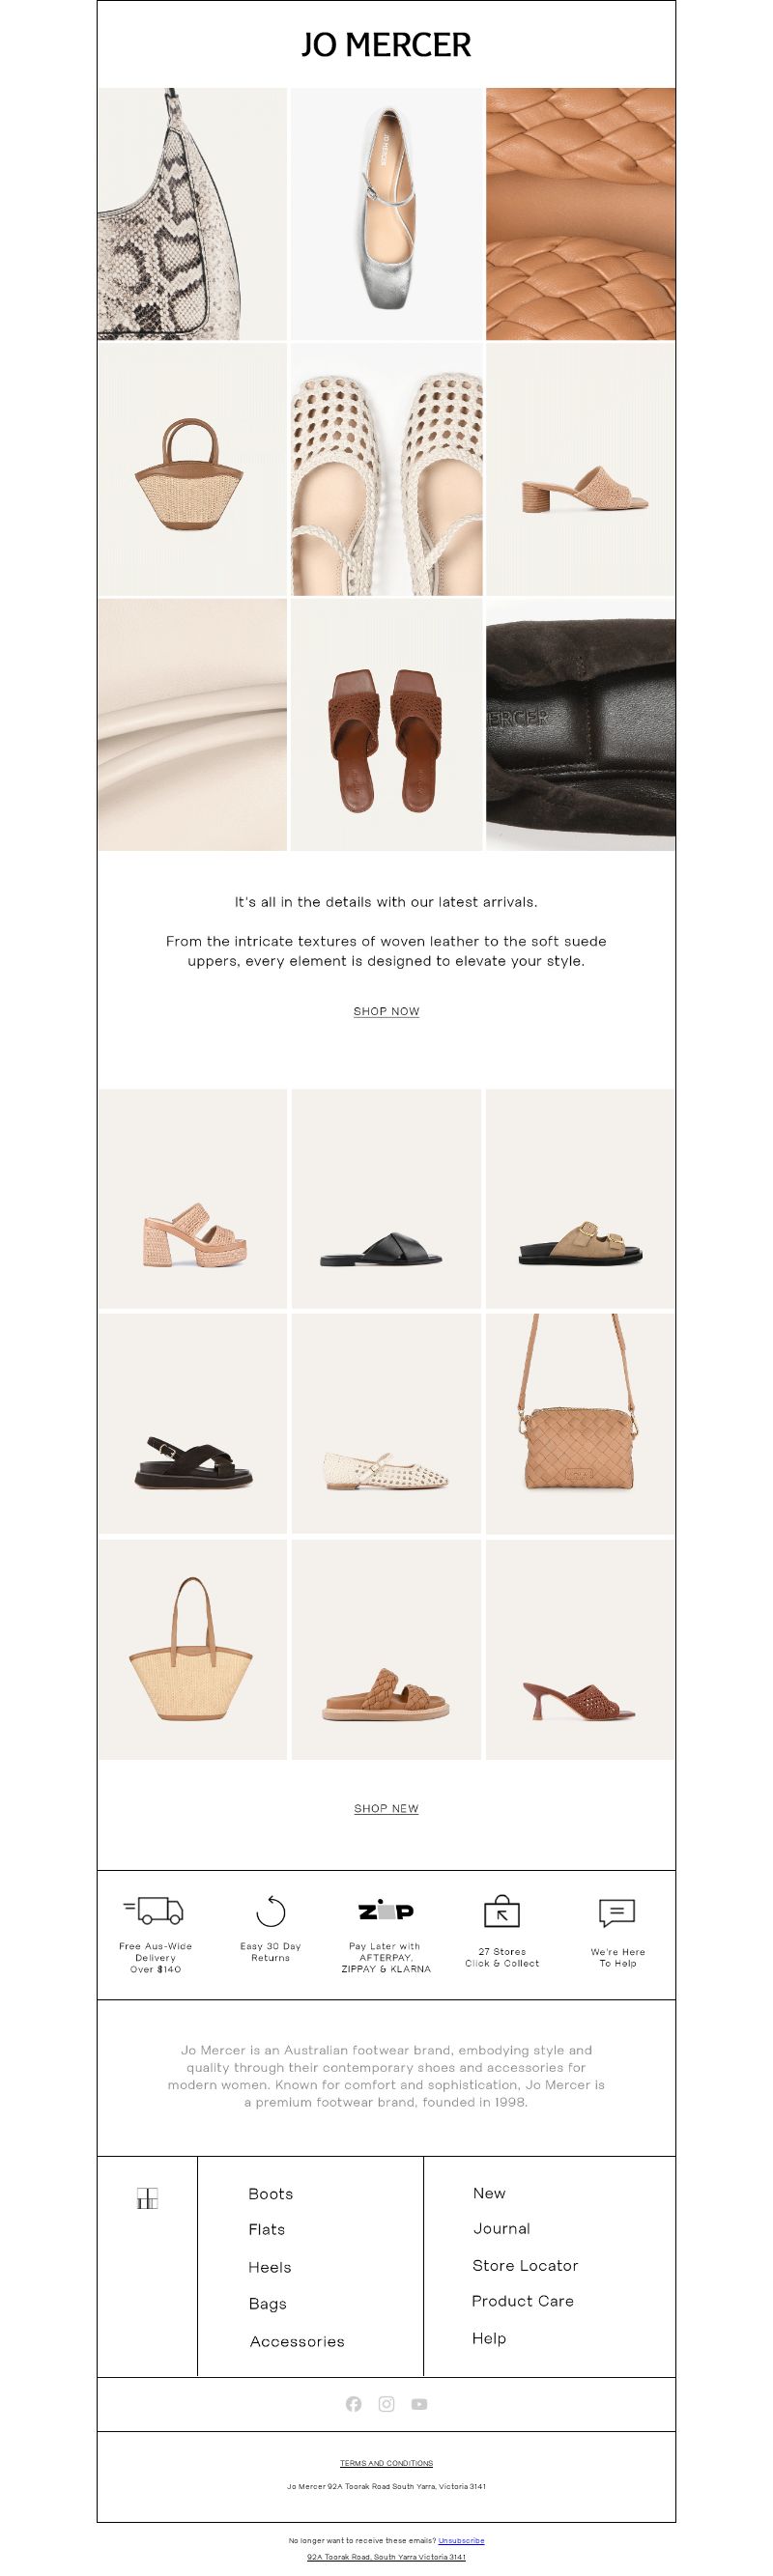Open the Boots footer menu item

coord(271,2193)
